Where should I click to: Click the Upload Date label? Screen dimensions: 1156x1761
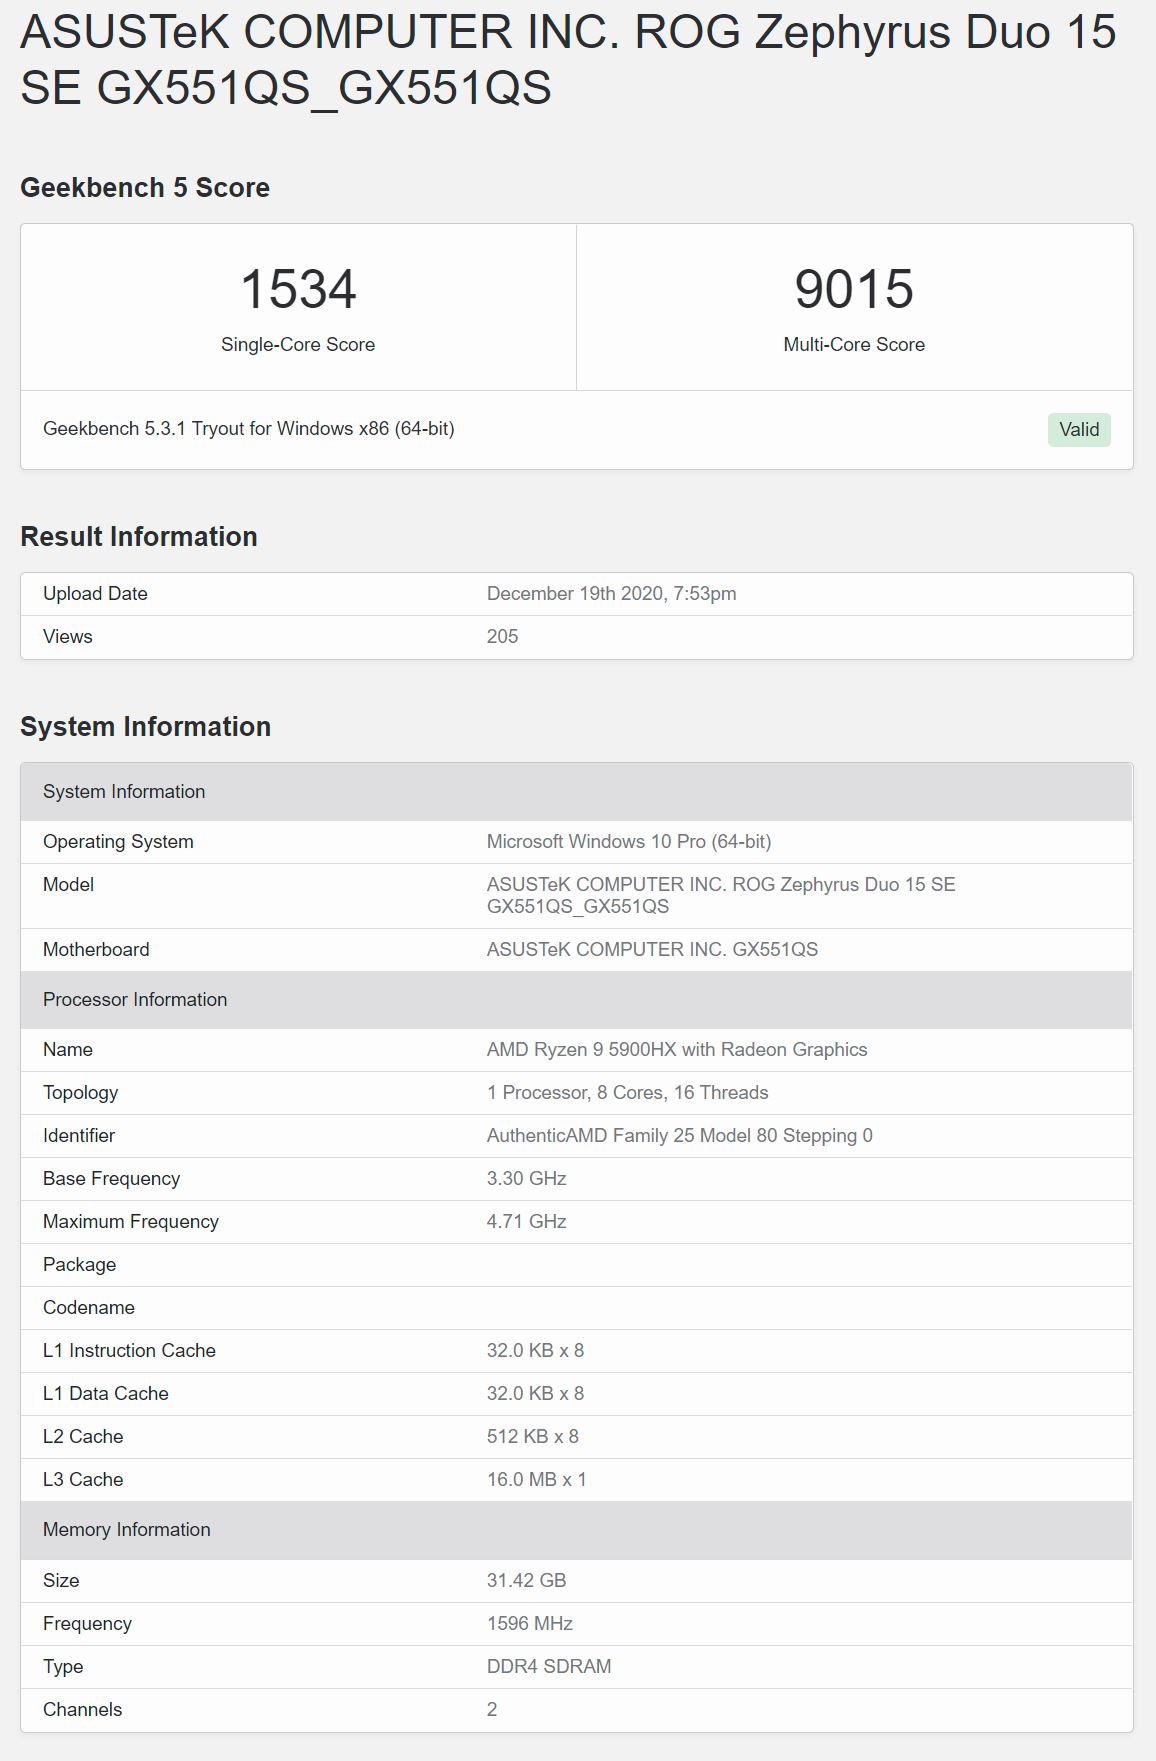click(95, 594)
